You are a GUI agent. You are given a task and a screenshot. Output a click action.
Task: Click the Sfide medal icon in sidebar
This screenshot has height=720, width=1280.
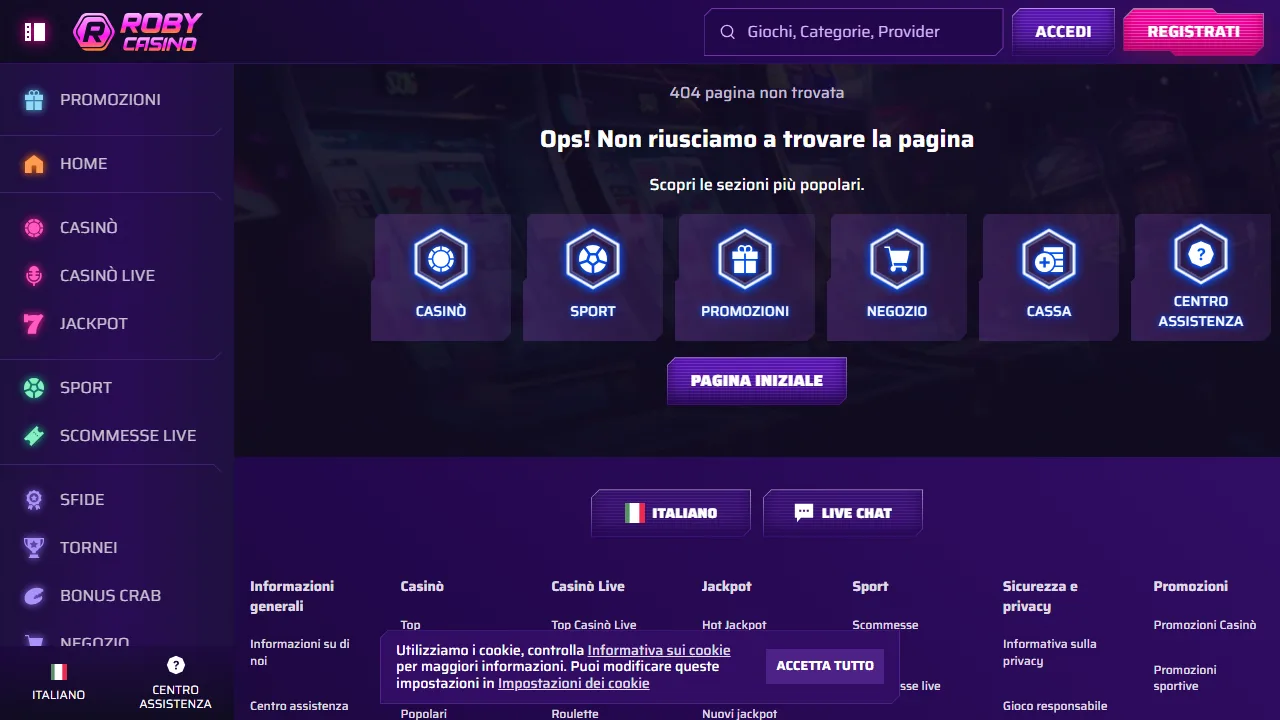click(34, 500)
